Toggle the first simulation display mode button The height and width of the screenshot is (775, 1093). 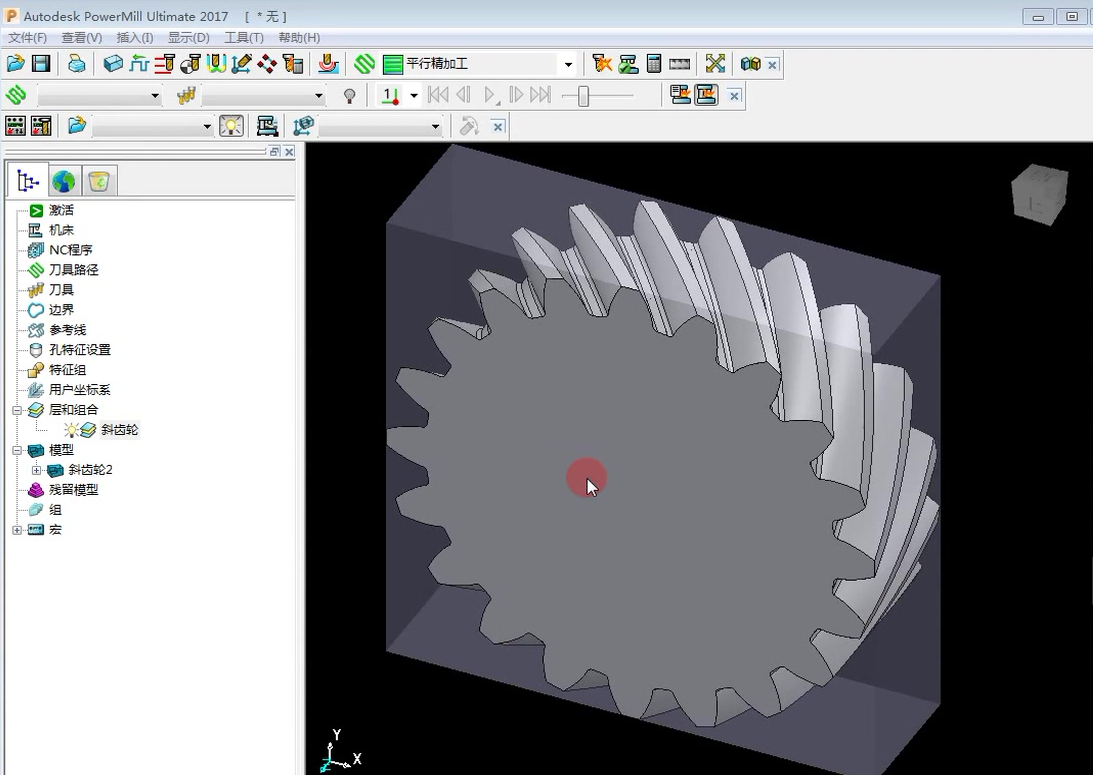(680, 95)
